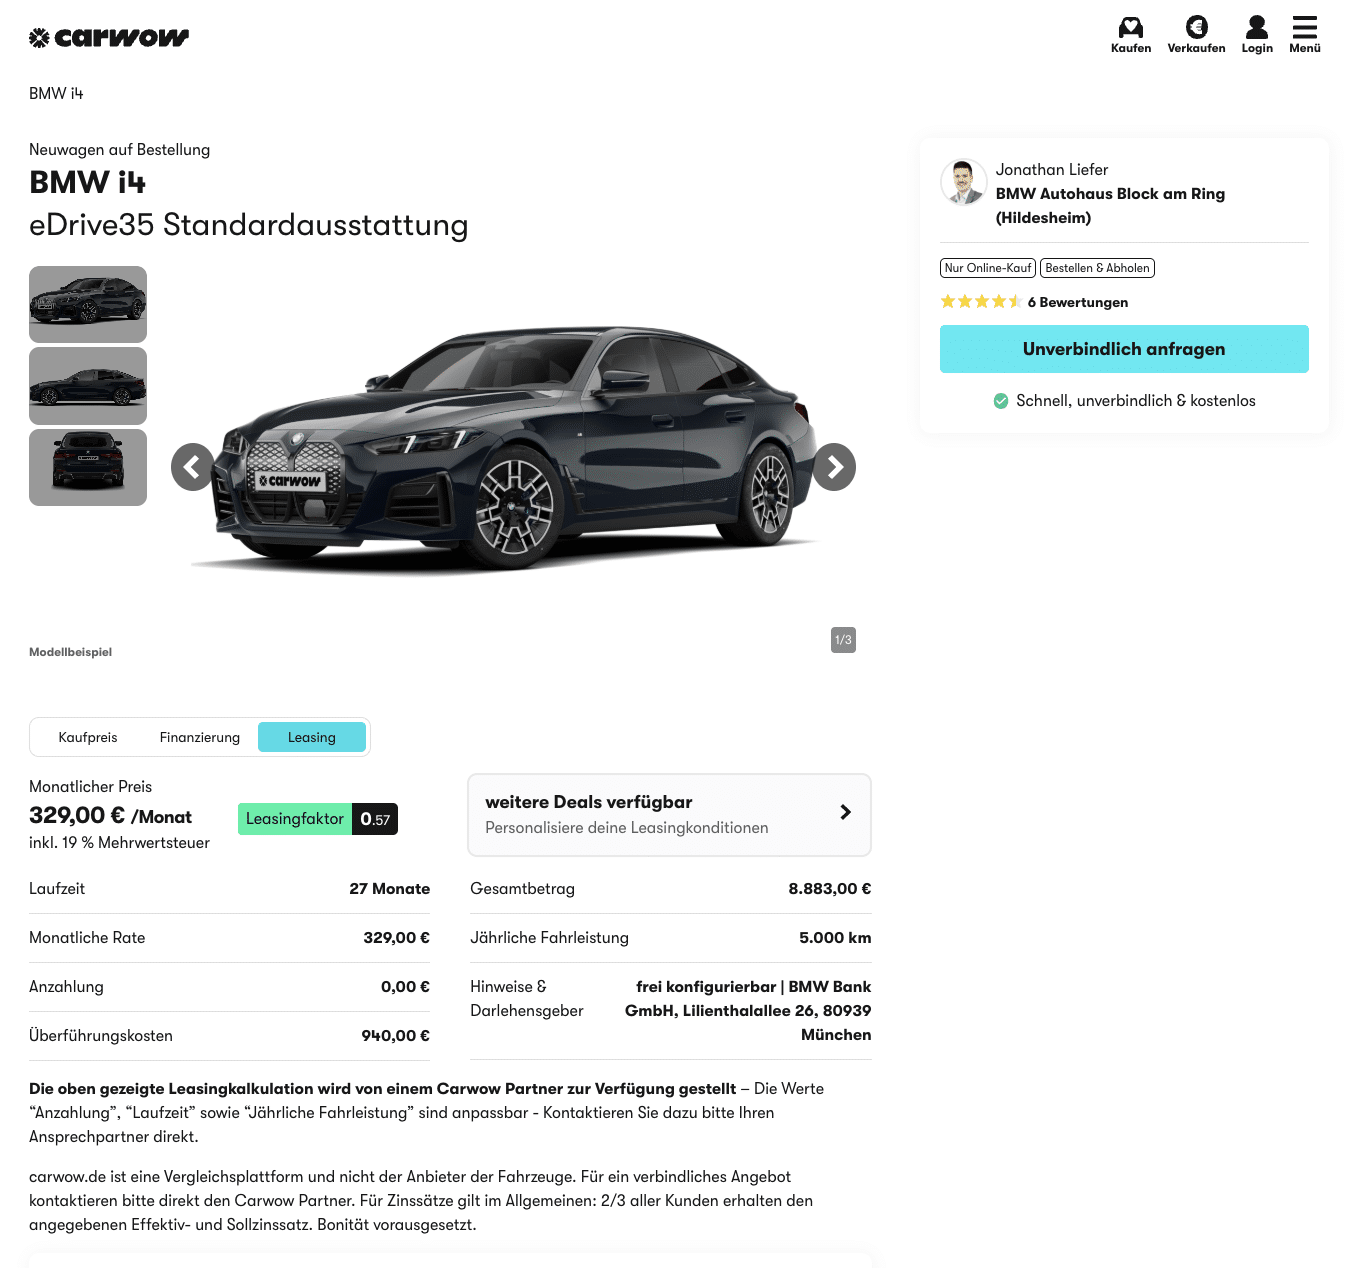Click the Nur Online-Kauf tag
The height and width of the screenshot is (1268, 1348).
(988, 268)
